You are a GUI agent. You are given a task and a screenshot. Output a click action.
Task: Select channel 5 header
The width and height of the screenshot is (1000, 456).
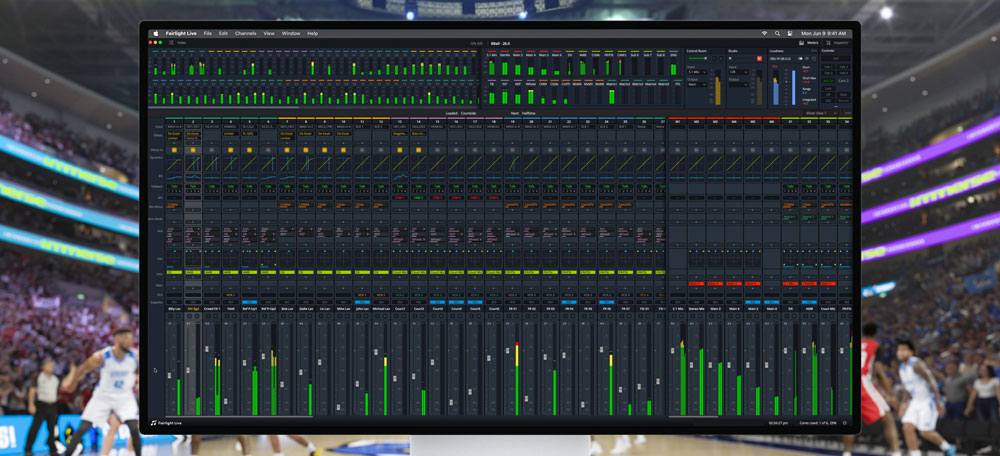[x=249, y=121]
